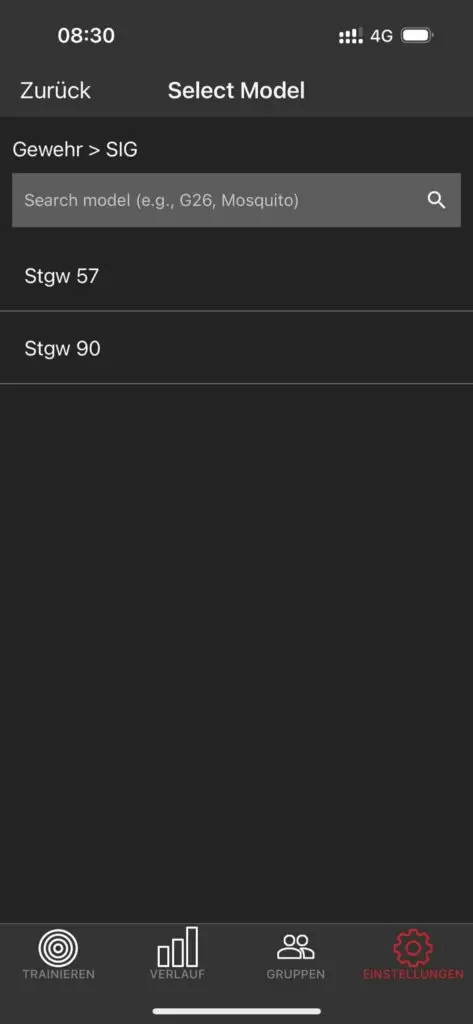Choose the Stgw 90 model

click(x=236, y=348)
